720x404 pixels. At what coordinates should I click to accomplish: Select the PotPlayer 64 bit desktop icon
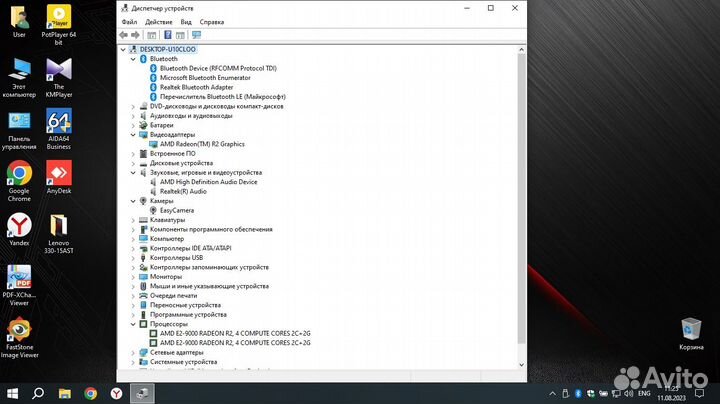pyautogui.click(x=59, y=25)
